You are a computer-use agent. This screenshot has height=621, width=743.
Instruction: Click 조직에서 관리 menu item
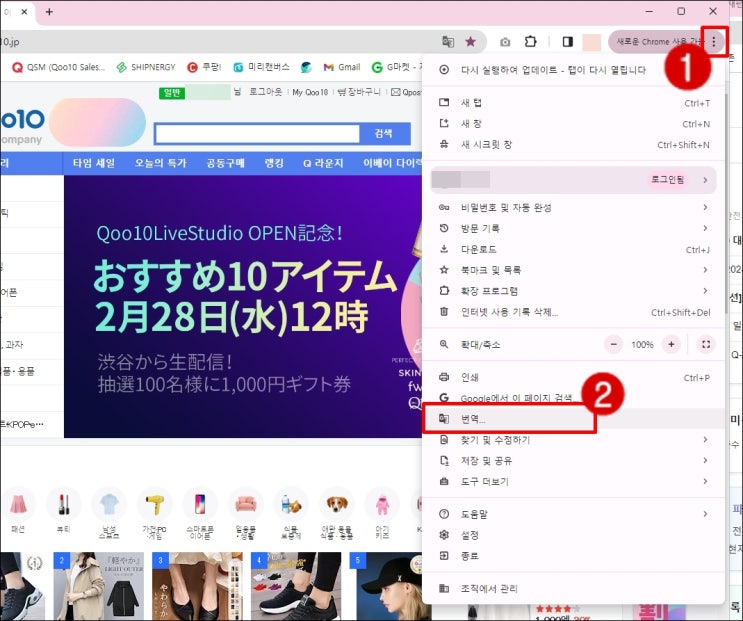pos(573,589)
